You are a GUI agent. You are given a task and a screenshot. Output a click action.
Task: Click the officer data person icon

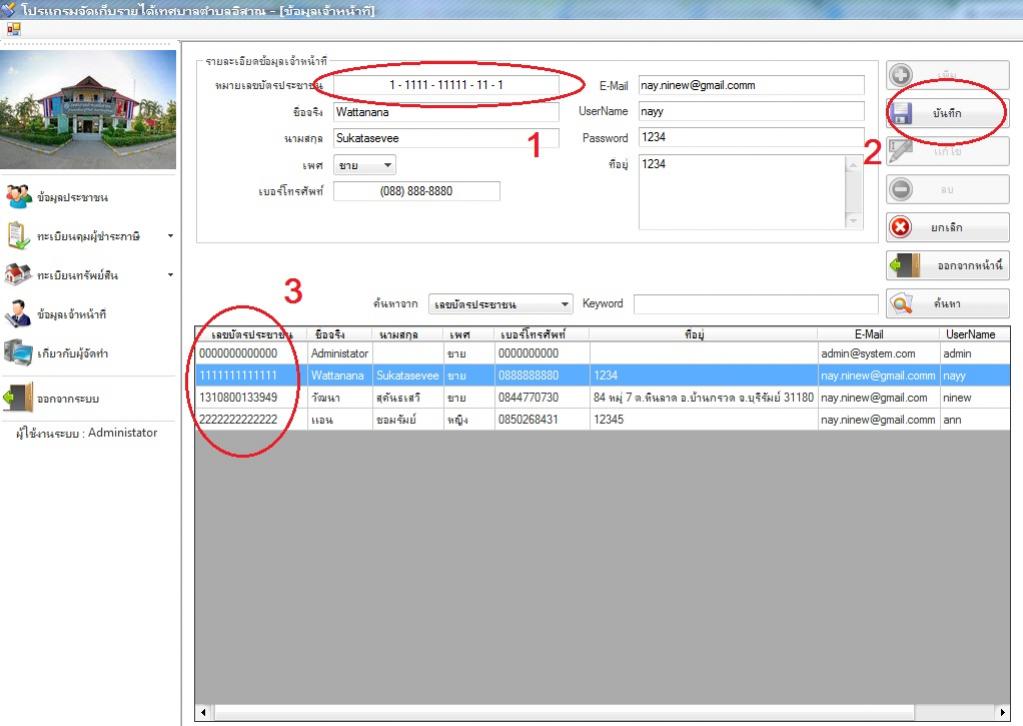tap(20, 314)
